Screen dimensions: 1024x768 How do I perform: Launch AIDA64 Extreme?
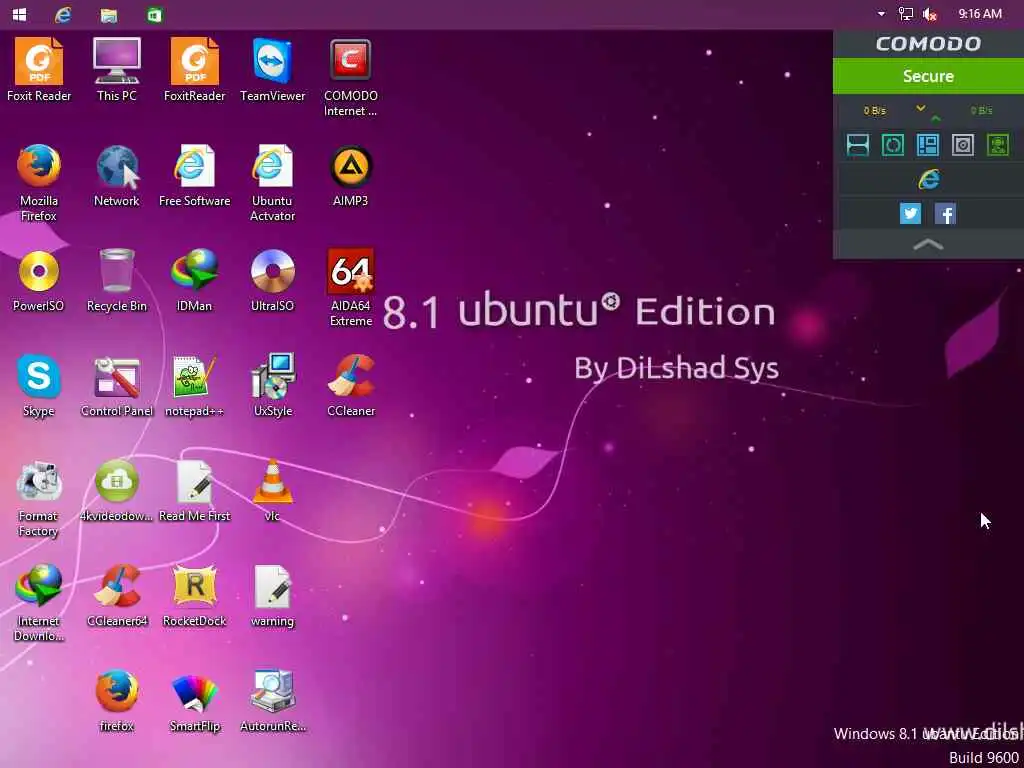(x=351, y=287)
